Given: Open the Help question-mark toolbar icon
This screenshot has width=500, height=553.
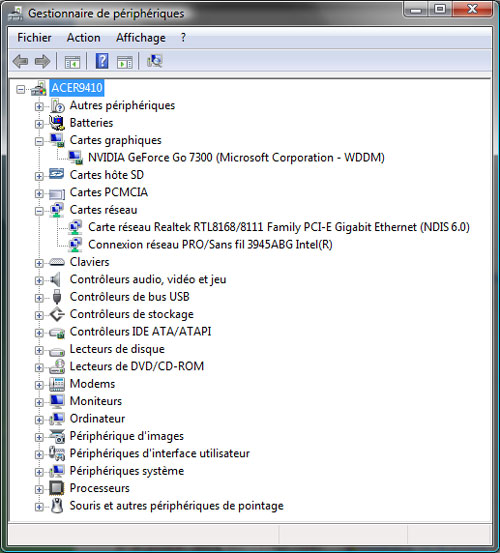Looking at the screenshot, I should click(102, 61).
